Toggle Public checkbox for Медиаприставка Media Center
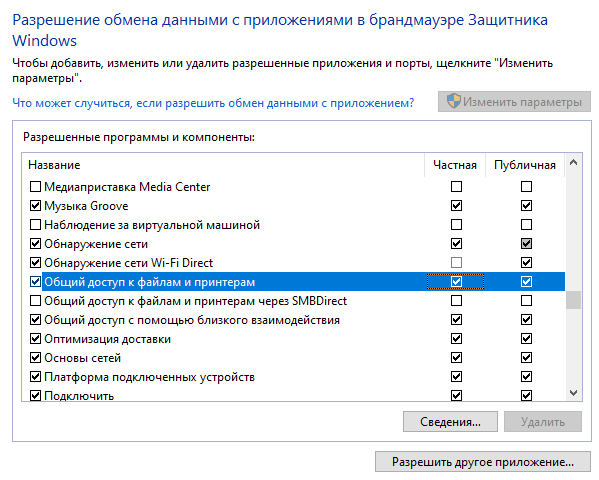 526,186
